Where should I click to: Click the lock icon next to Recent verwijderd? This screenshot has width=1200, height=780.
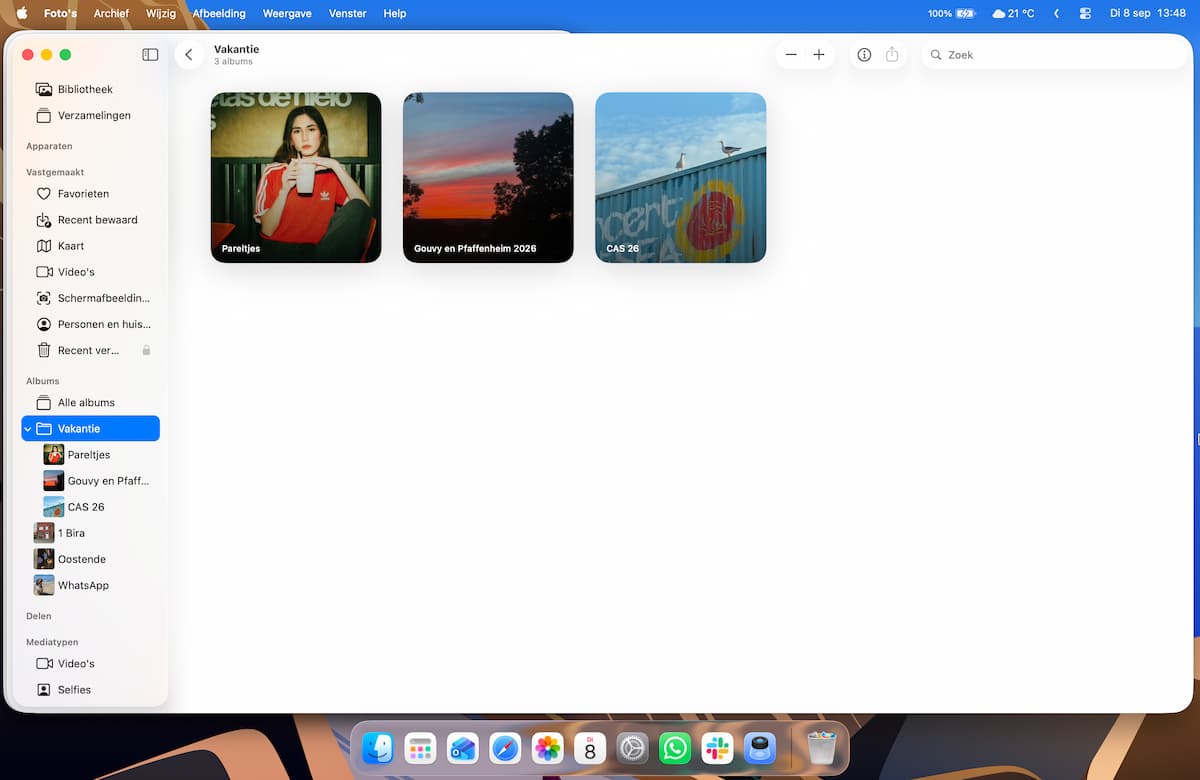click(x=146, y=350)
